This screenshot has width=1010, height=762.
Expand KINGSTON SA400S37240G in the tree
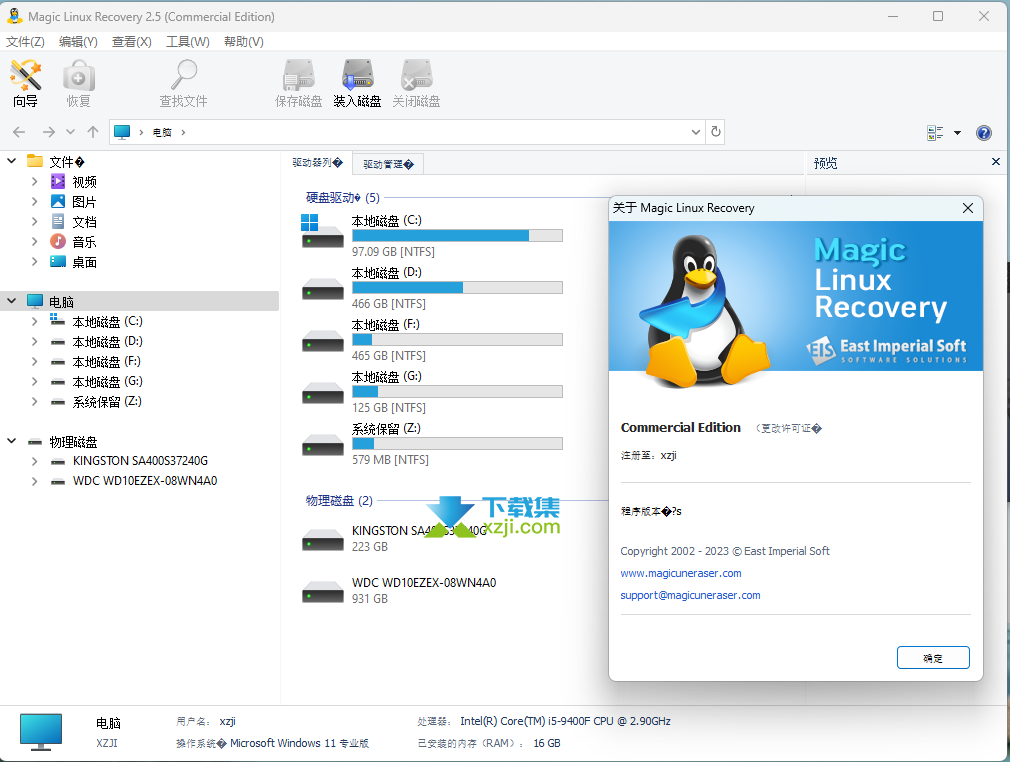pyautogui.click(x=35, y=461)
